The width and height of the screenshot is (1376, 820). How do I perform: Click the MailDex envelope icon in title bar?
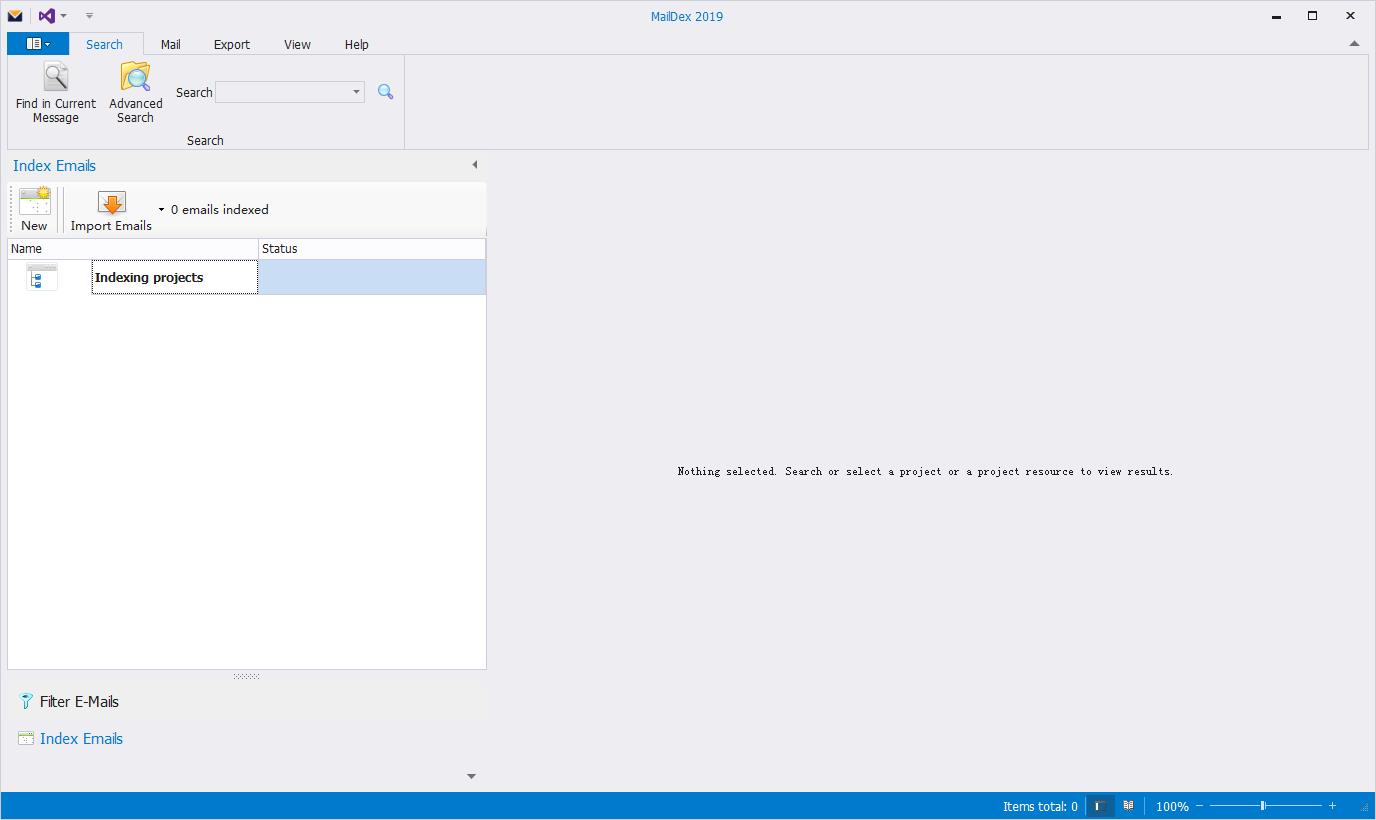point(14,15)
